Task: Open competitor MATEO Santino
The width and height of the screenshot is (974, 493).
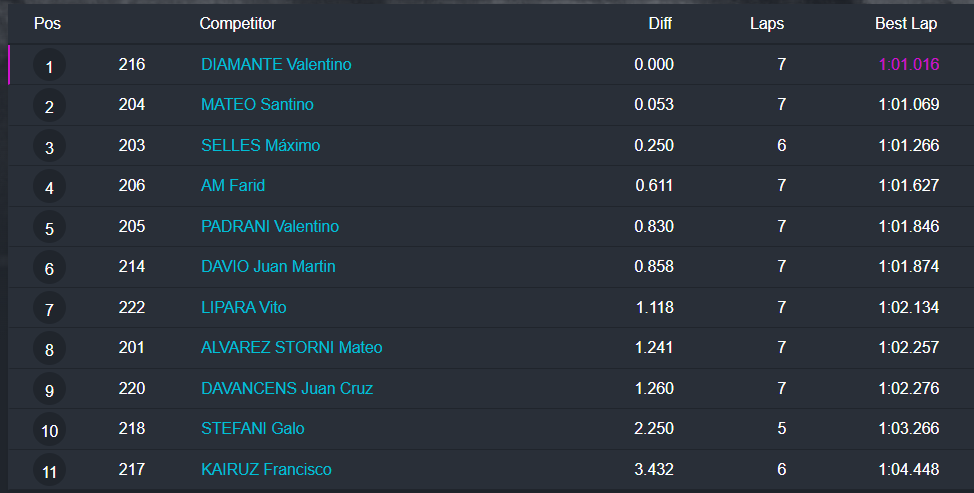Action: [x=257, y=104]
